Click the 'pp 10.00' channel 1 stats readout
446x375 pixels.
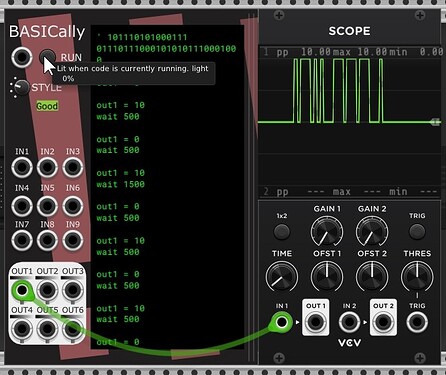click(x=303, y=52)
